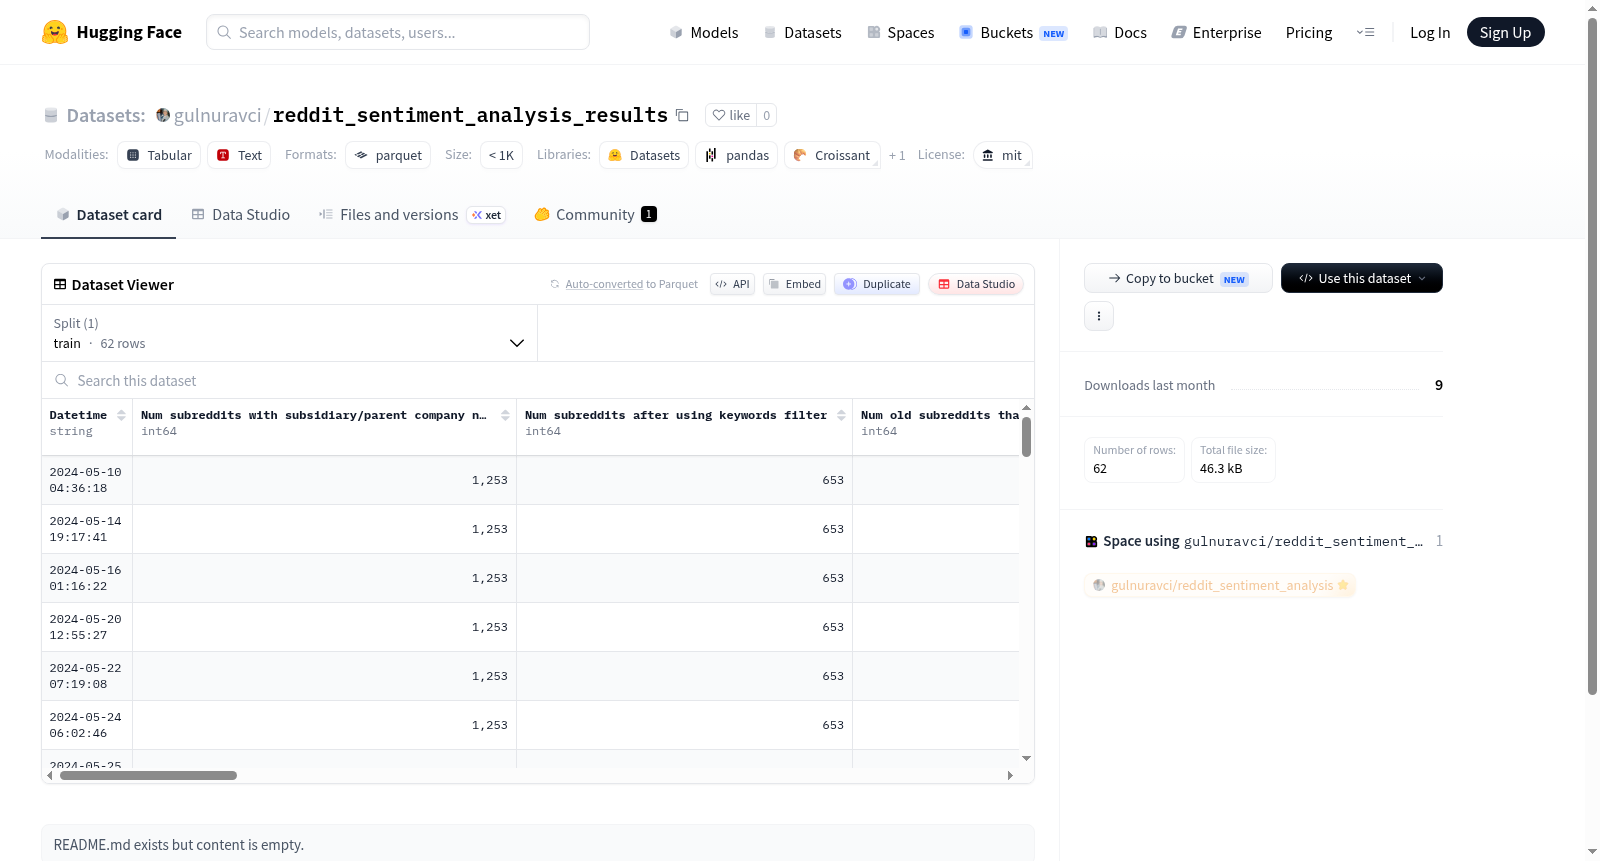Click the table scroll left arrow
1600x861 pixels.
click(50, 775)
